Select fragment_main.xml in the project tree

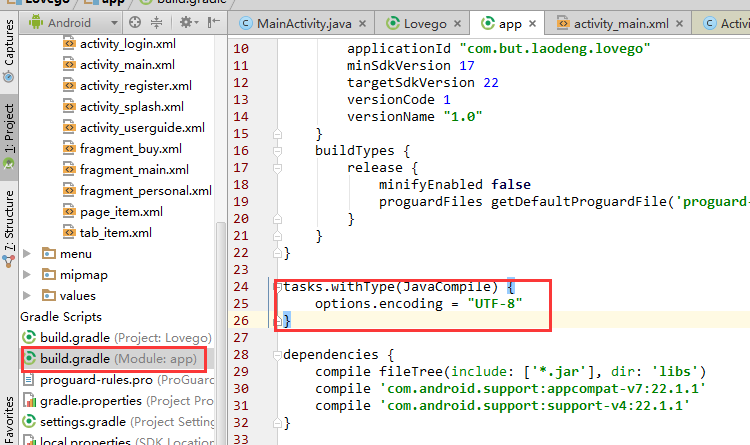(134, 170)
